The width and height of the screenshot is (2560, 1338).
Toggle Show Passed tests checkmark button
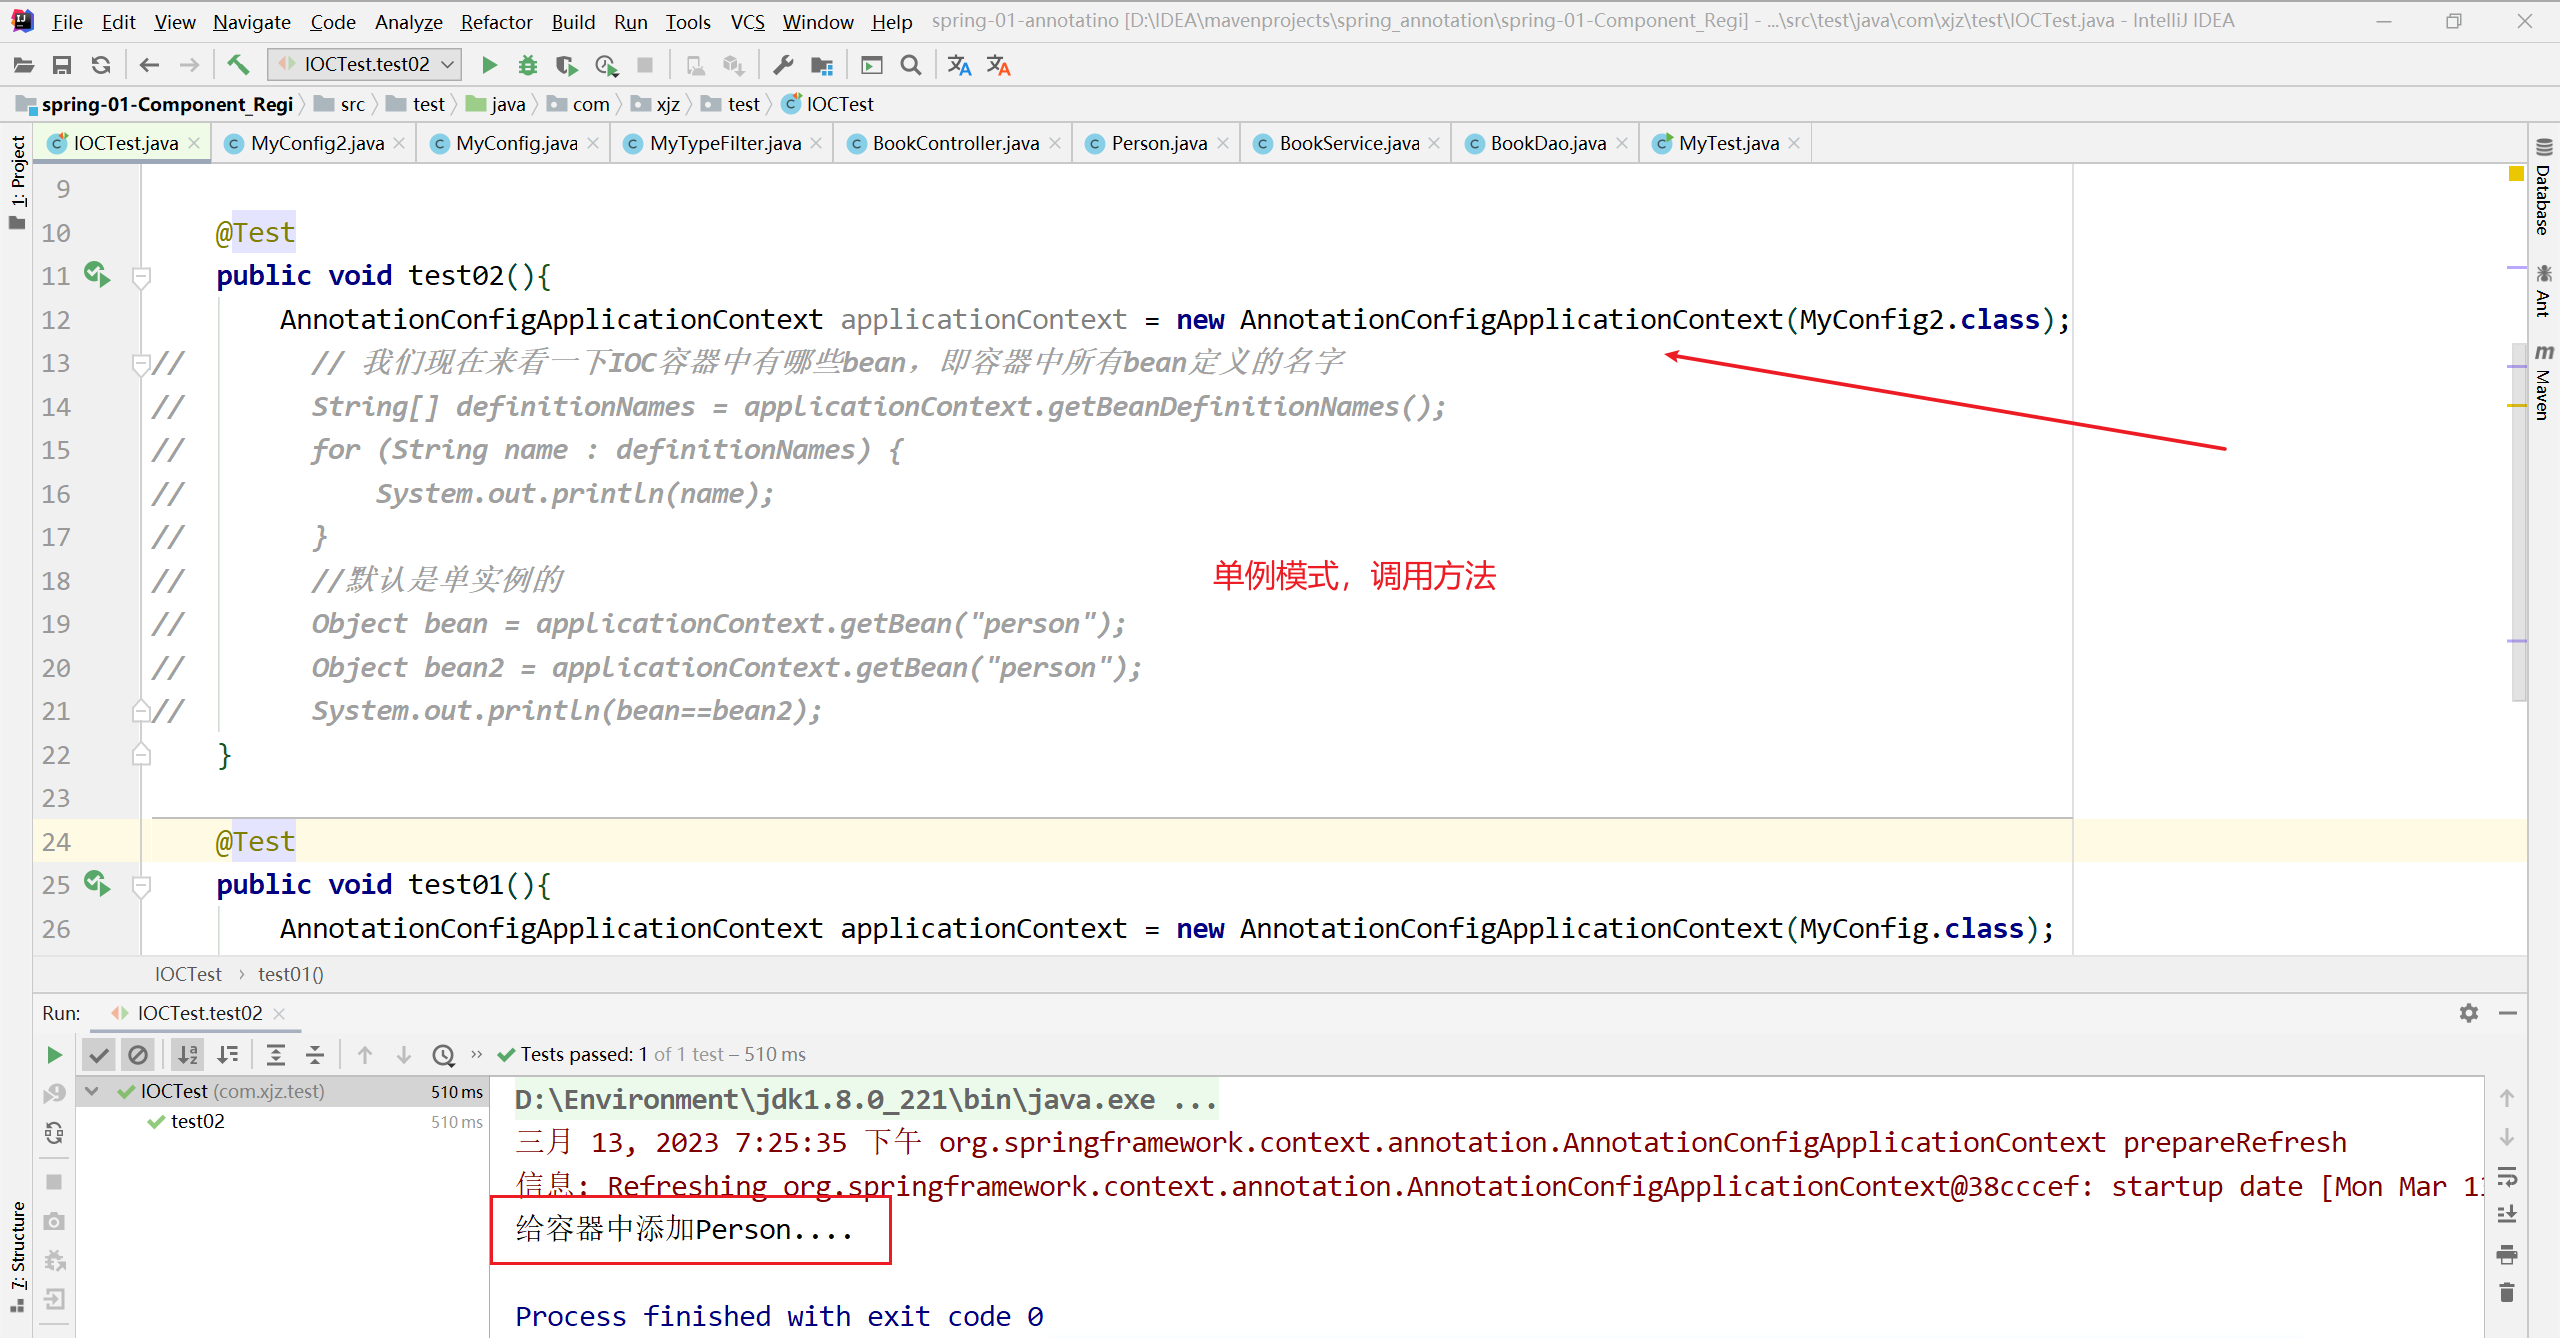click(x=98, y=1055)
